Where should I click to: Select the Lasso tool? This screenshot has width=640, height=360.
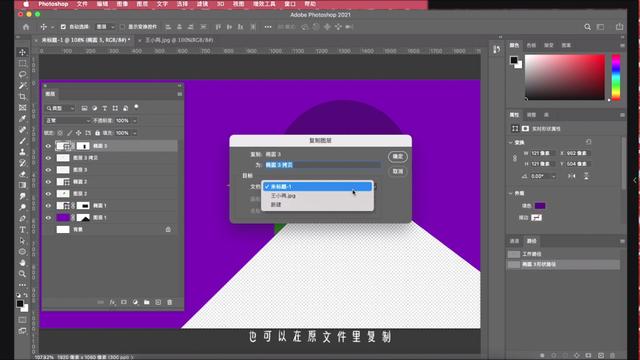pyautogui.click(x=22, y=74)
